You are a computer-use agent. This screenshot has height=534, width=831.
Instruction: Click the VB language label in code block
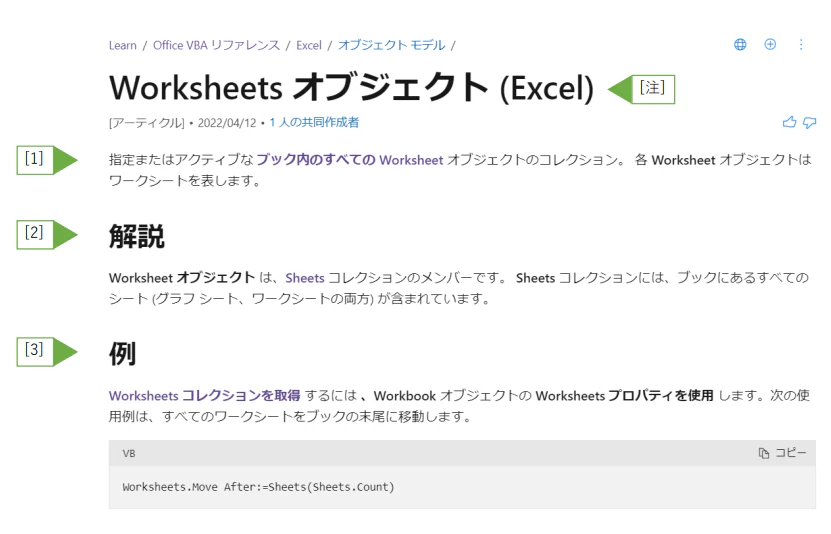point(129,453)
